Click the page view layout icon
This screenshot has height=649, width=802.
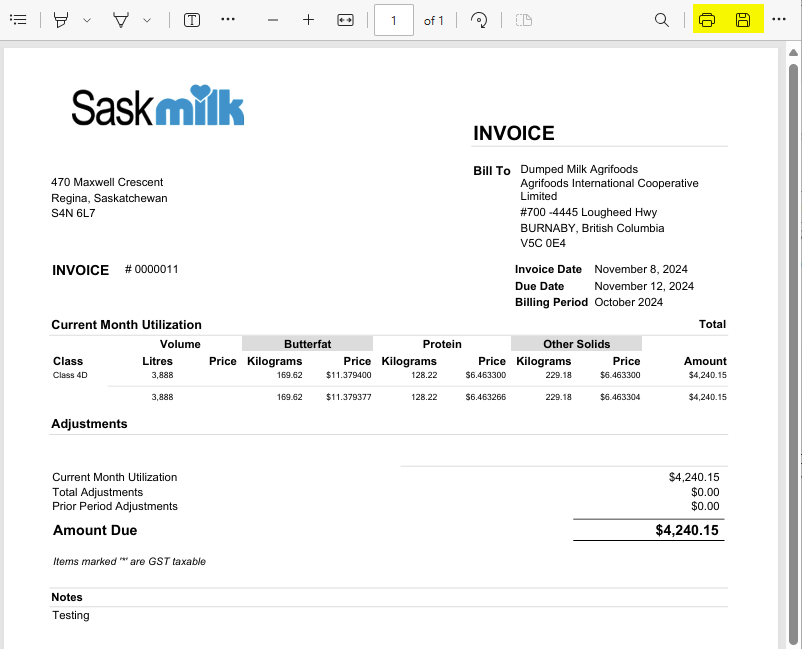tap(523, 20)
